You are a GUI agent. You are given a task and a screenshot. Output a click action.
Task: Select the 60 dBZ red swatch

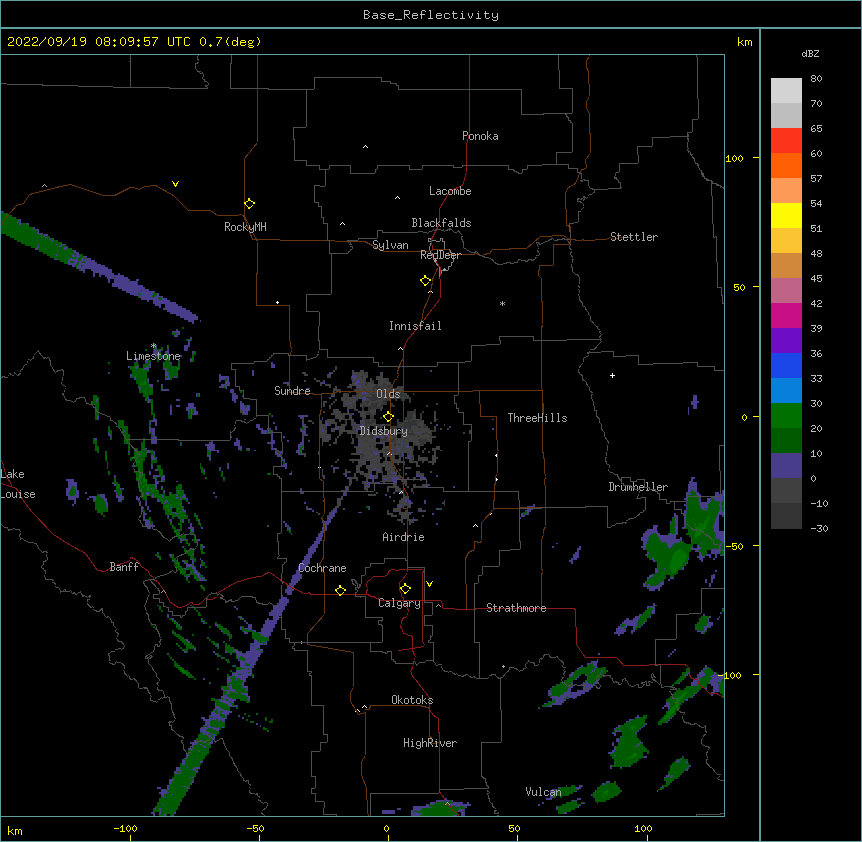786,140
